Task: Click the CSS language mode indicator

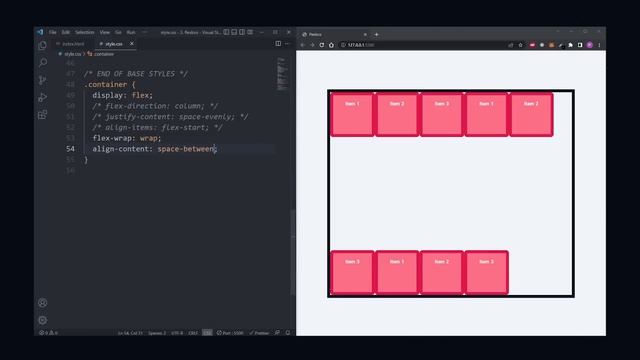Action: pos(207,333)
